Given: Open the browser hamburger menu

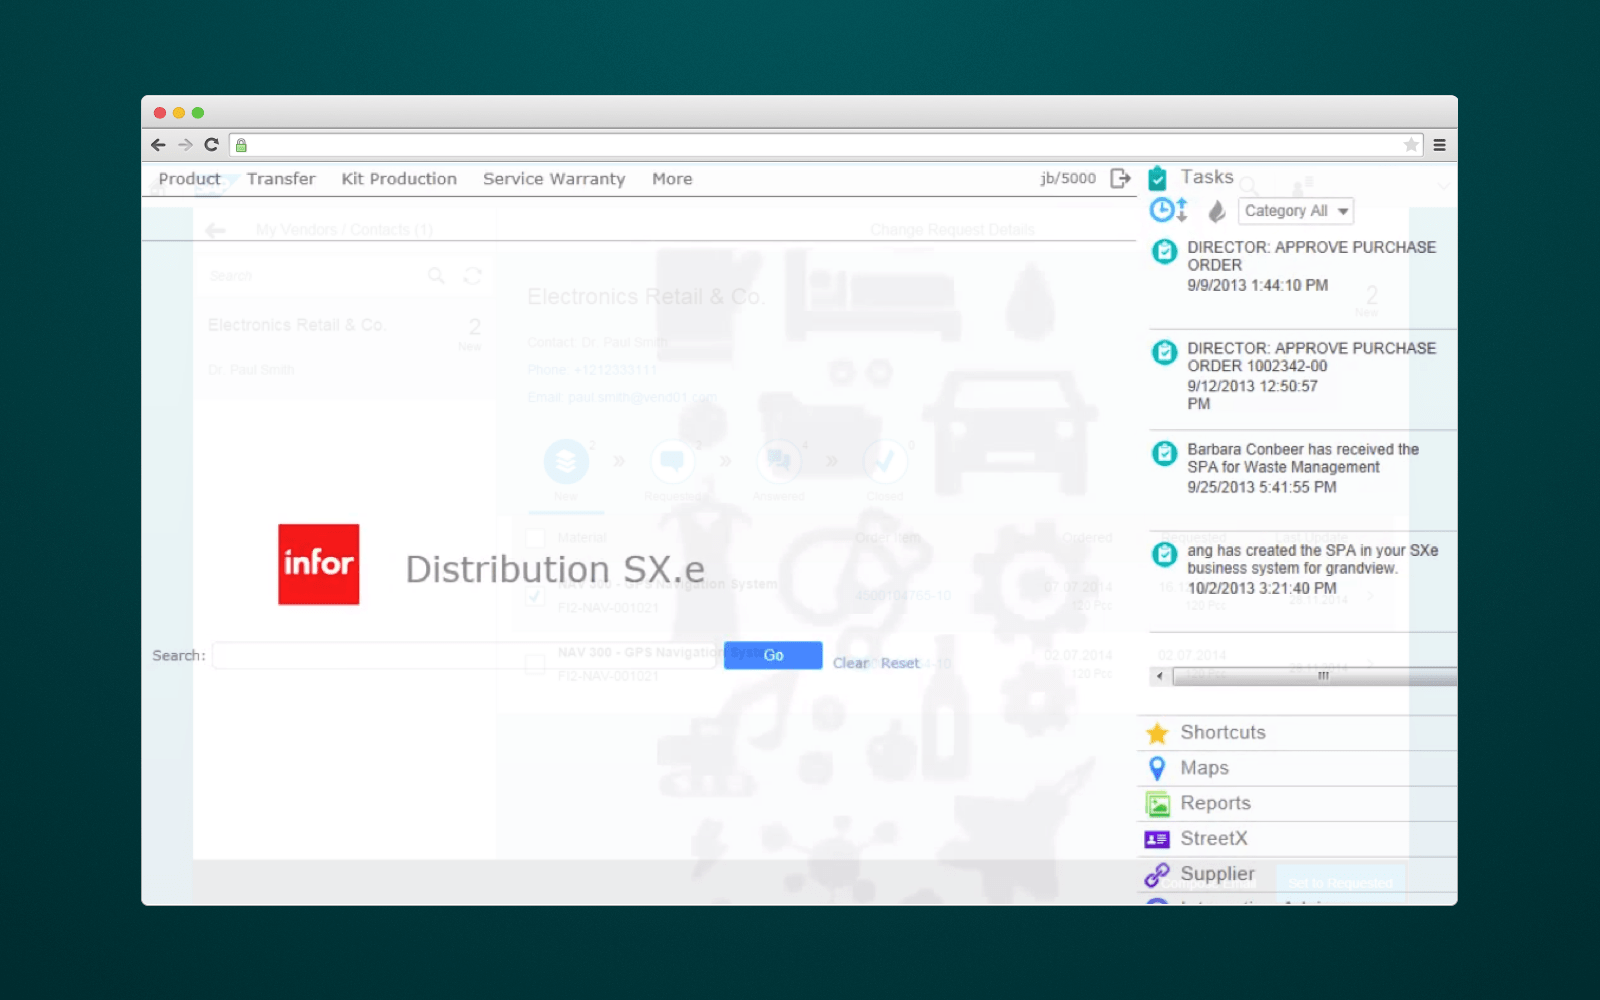Looking at the screenshot, I should 1440,145.
